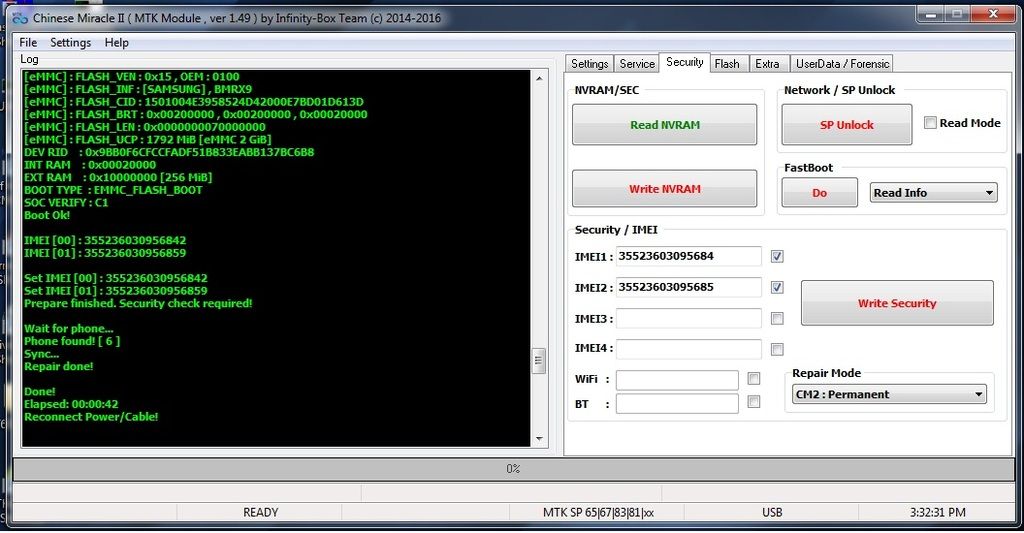
Task: Open the File menu
Action: (28, 43)
